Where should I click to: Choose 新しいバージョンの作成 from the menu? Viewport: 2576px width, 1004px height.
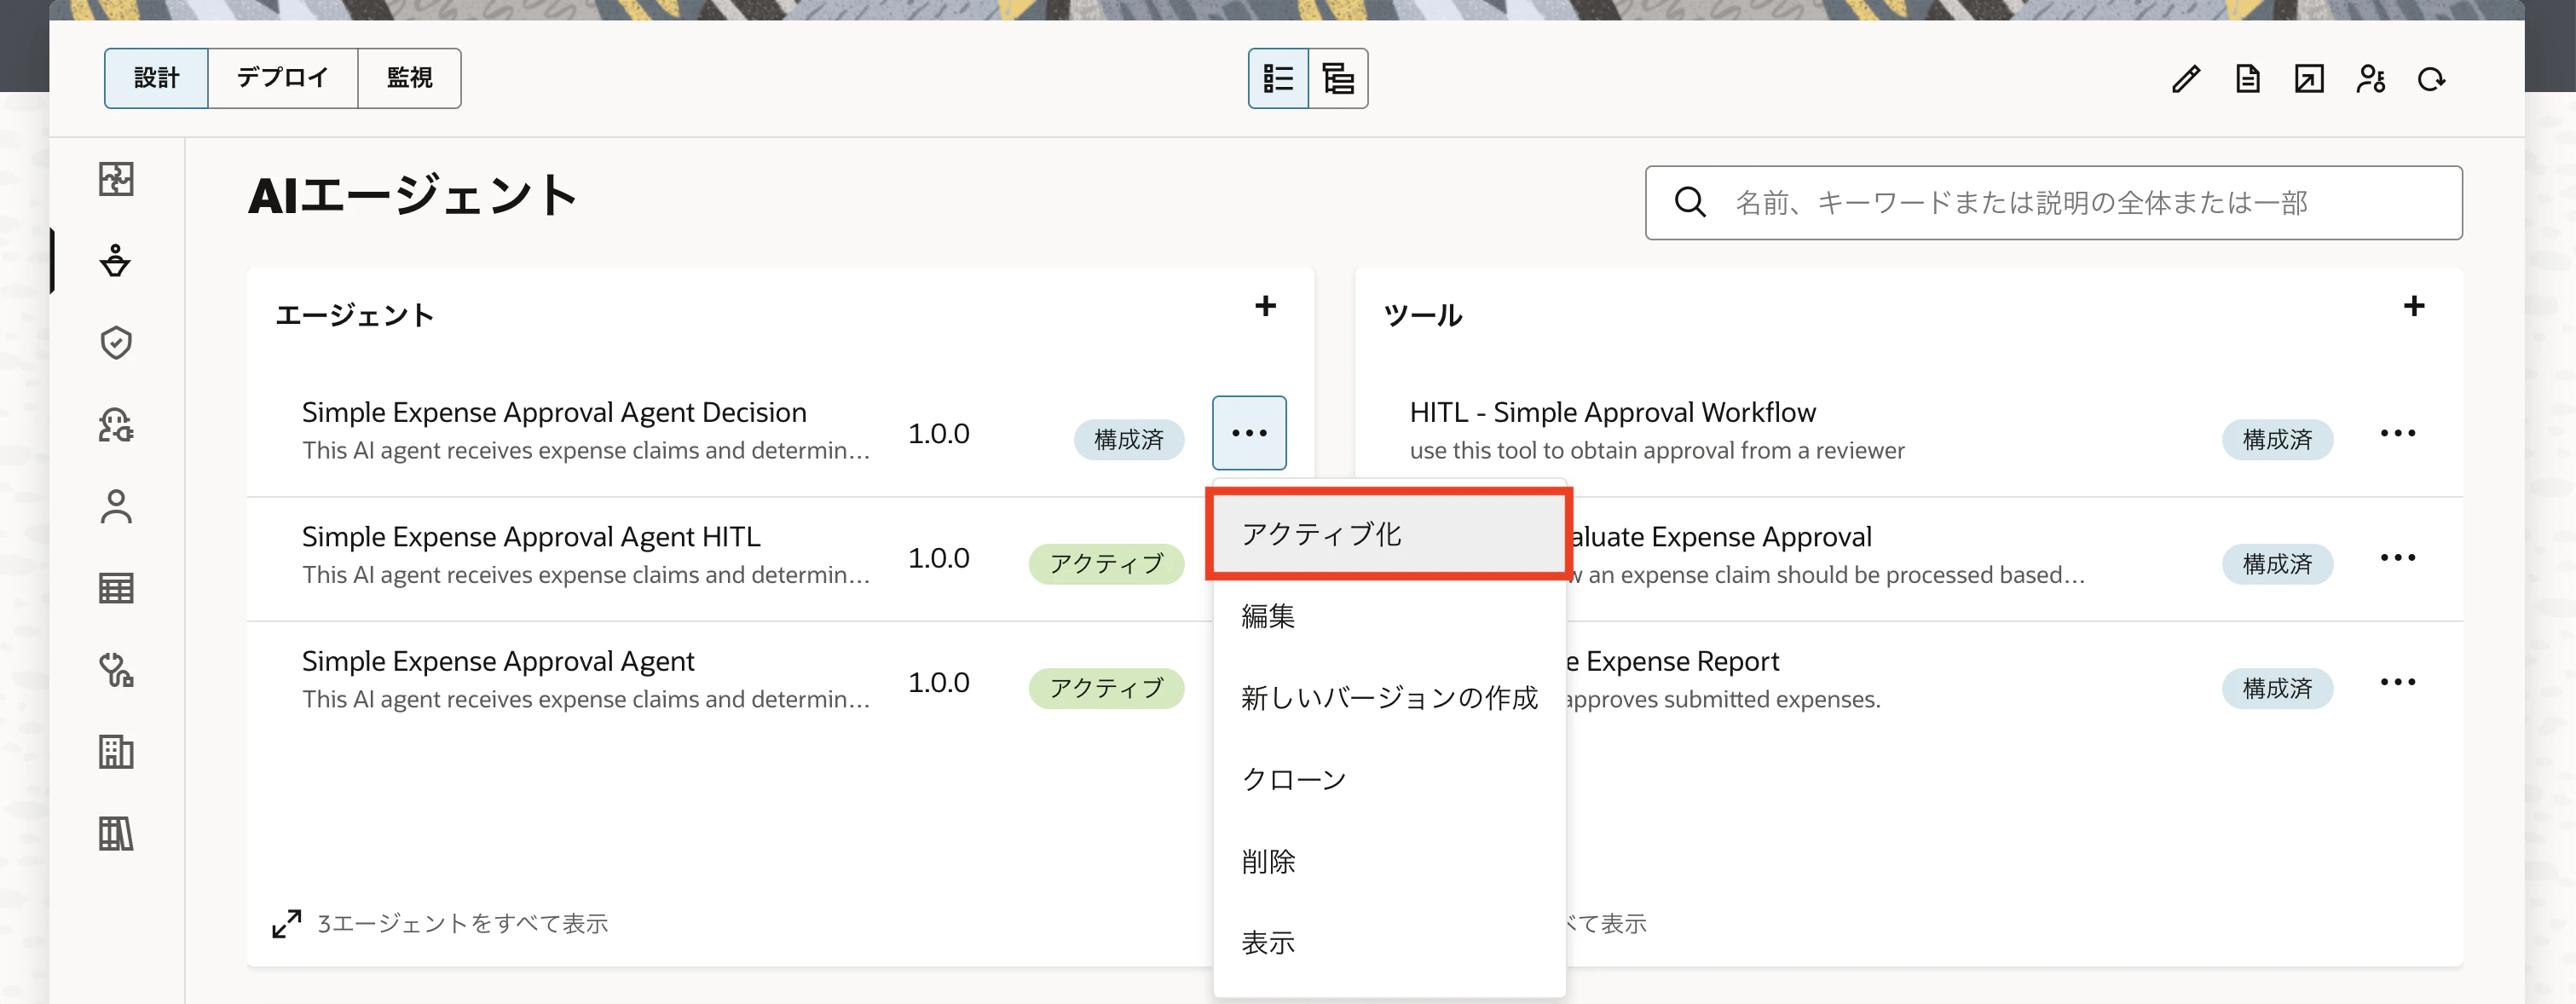[1389, 698]
